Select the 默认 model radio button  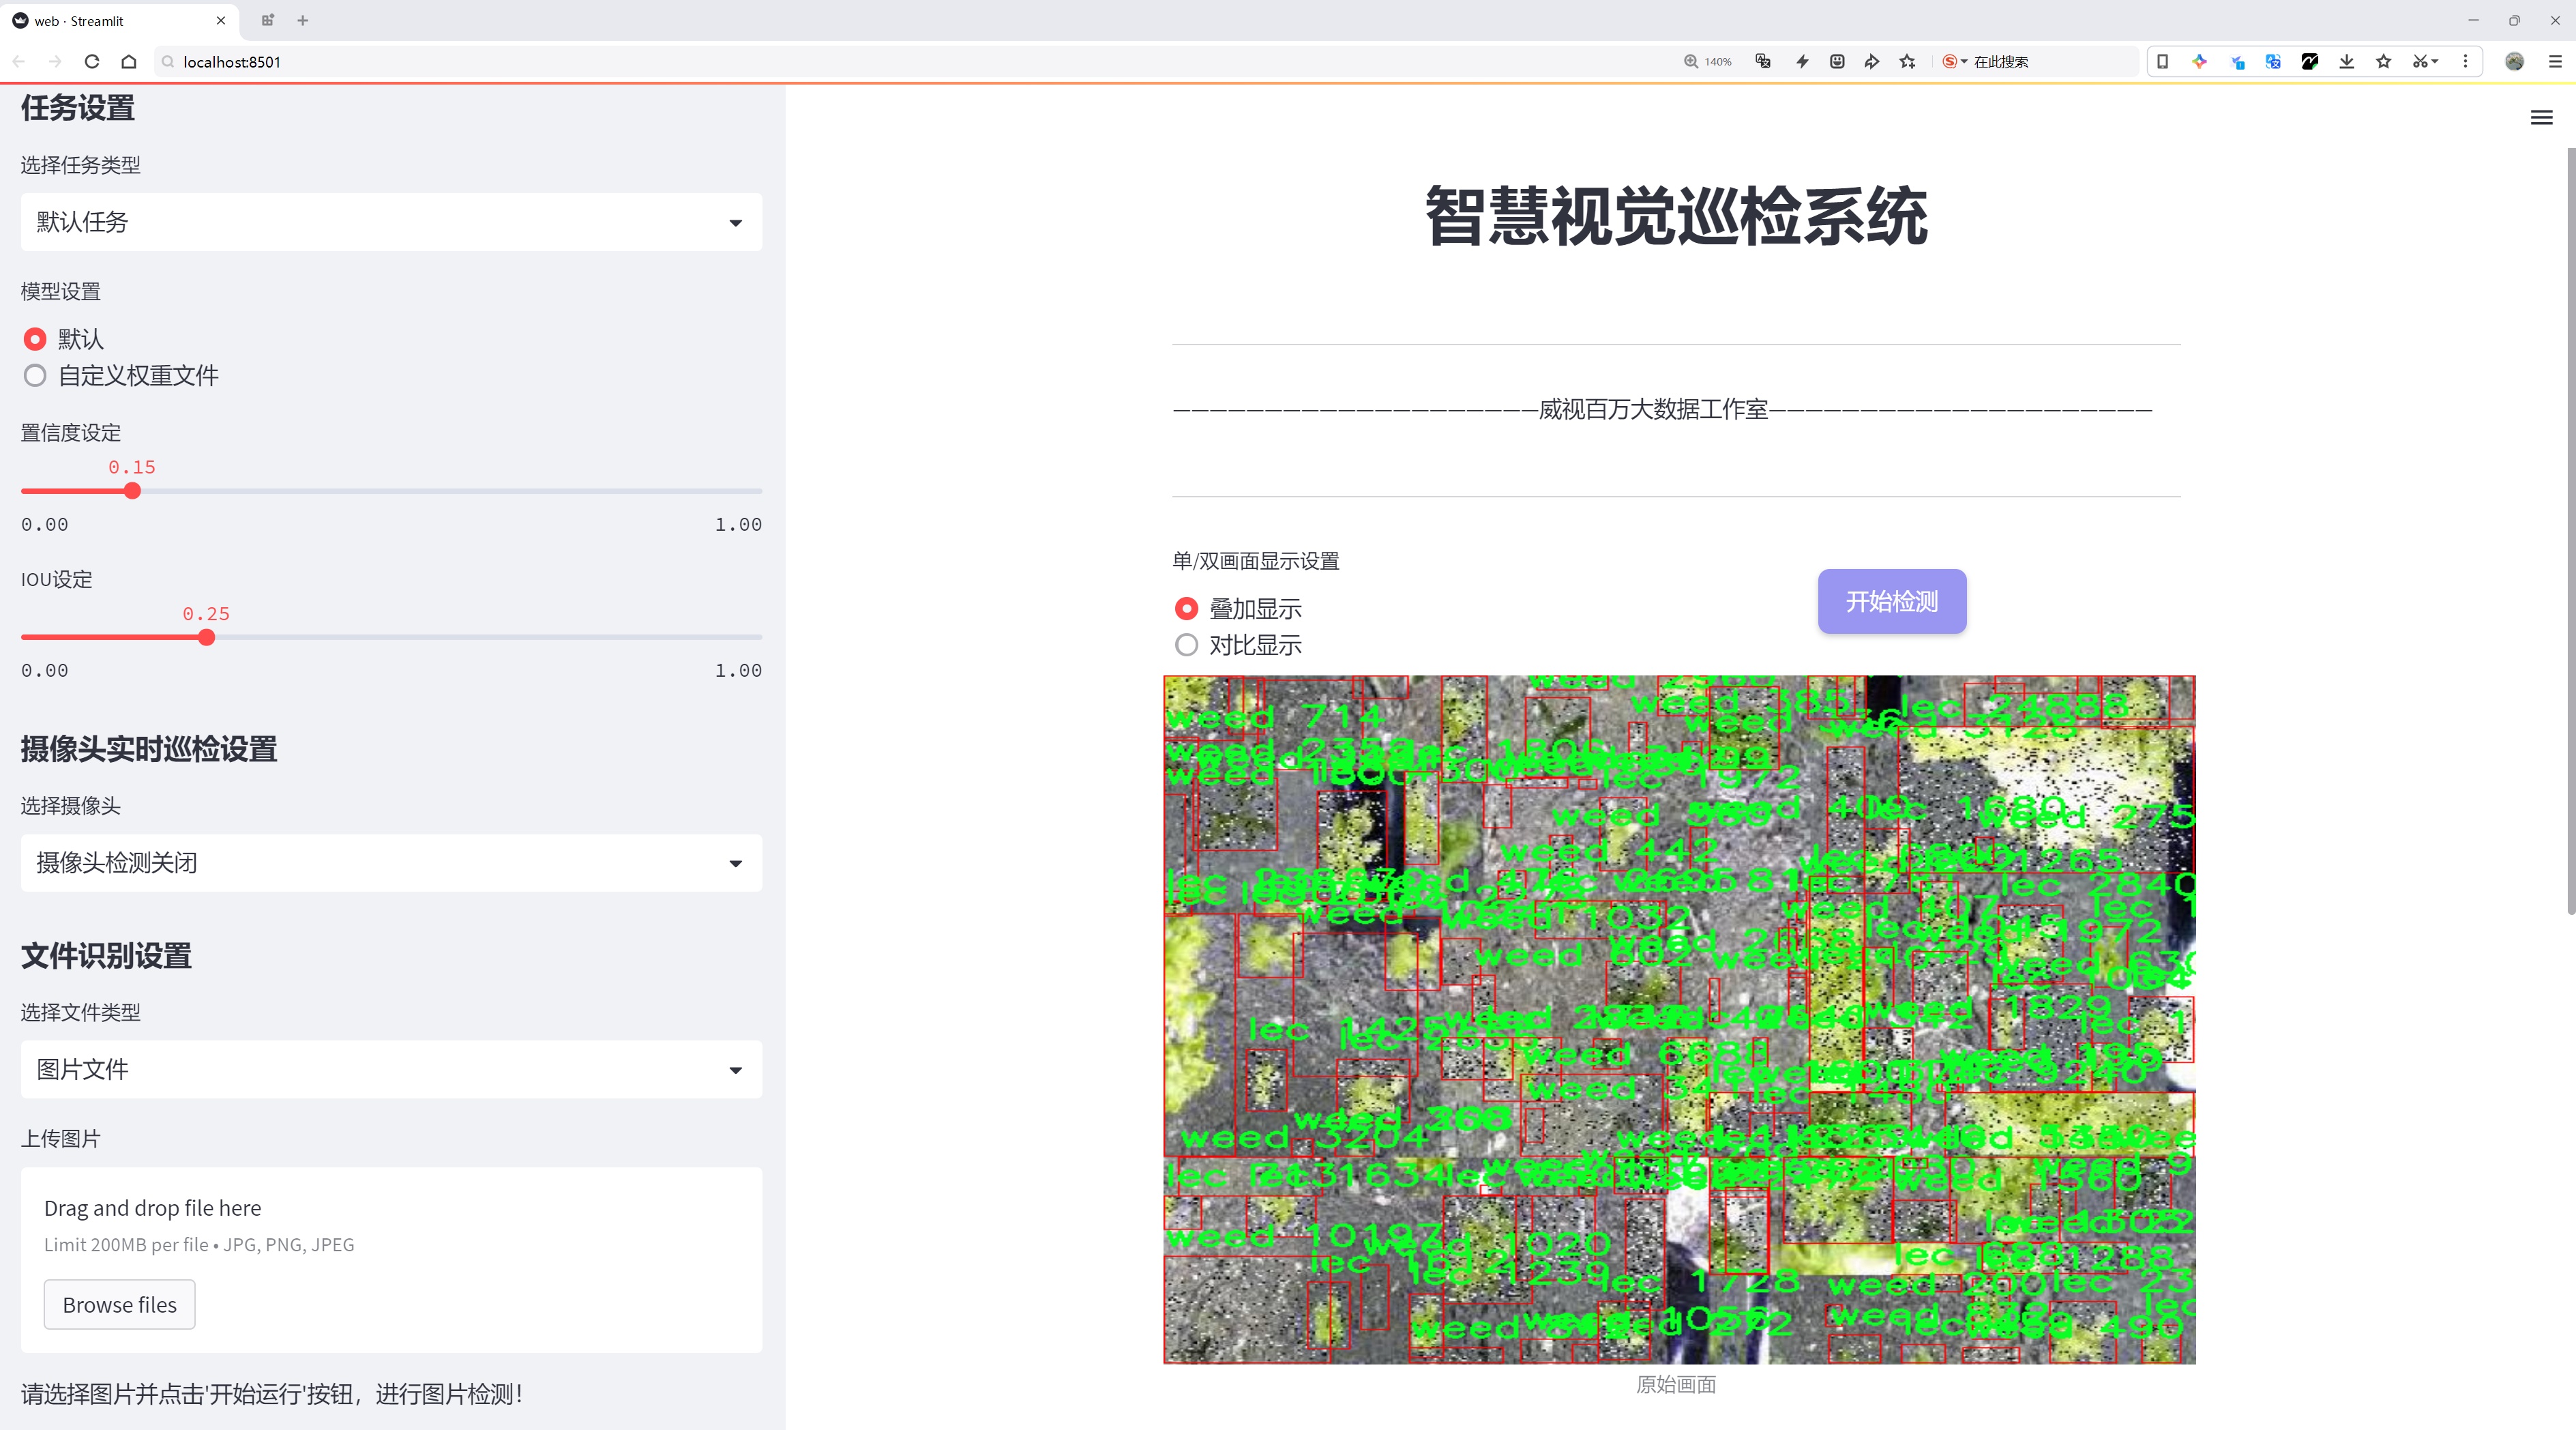pos(35,339)
